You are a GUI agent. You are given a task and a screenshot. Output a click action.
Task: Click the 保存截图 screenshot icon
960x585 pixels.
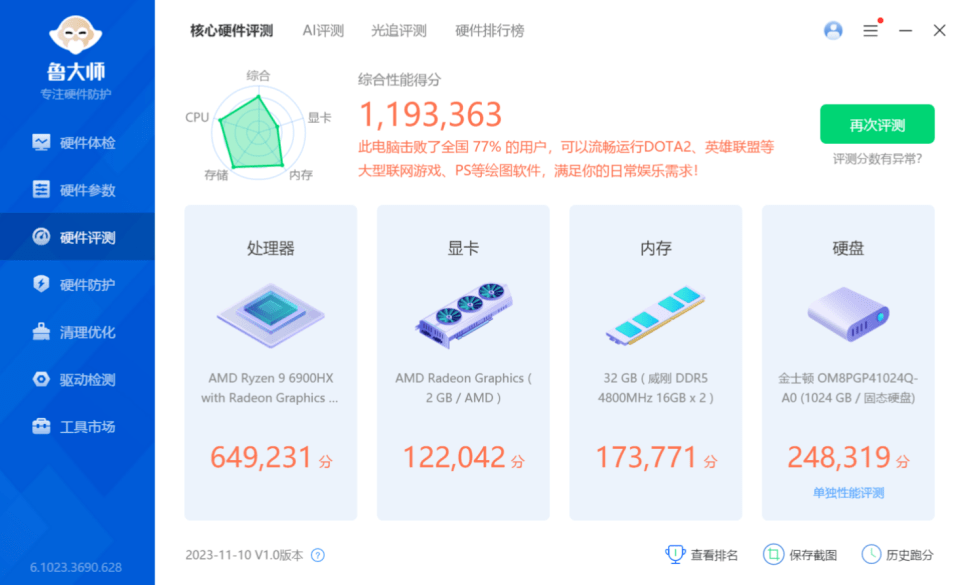(774, 553)
